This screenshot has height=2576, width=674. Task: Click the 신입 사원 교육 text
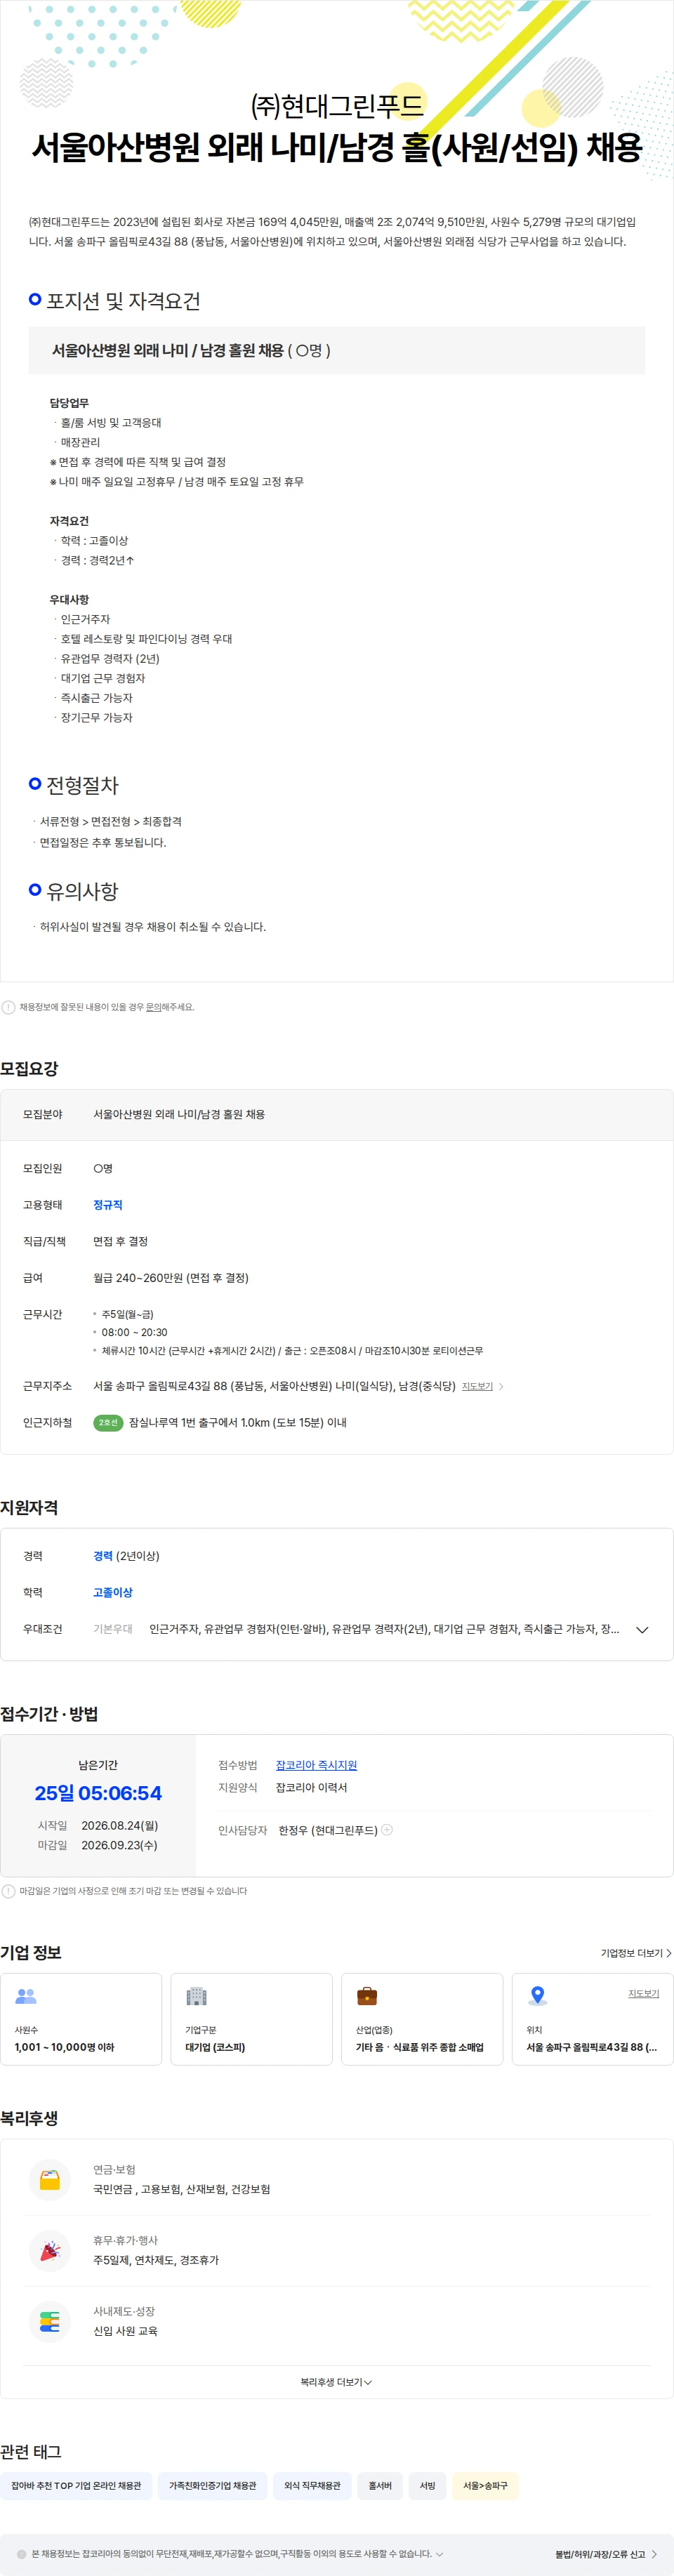point(125,2330)
